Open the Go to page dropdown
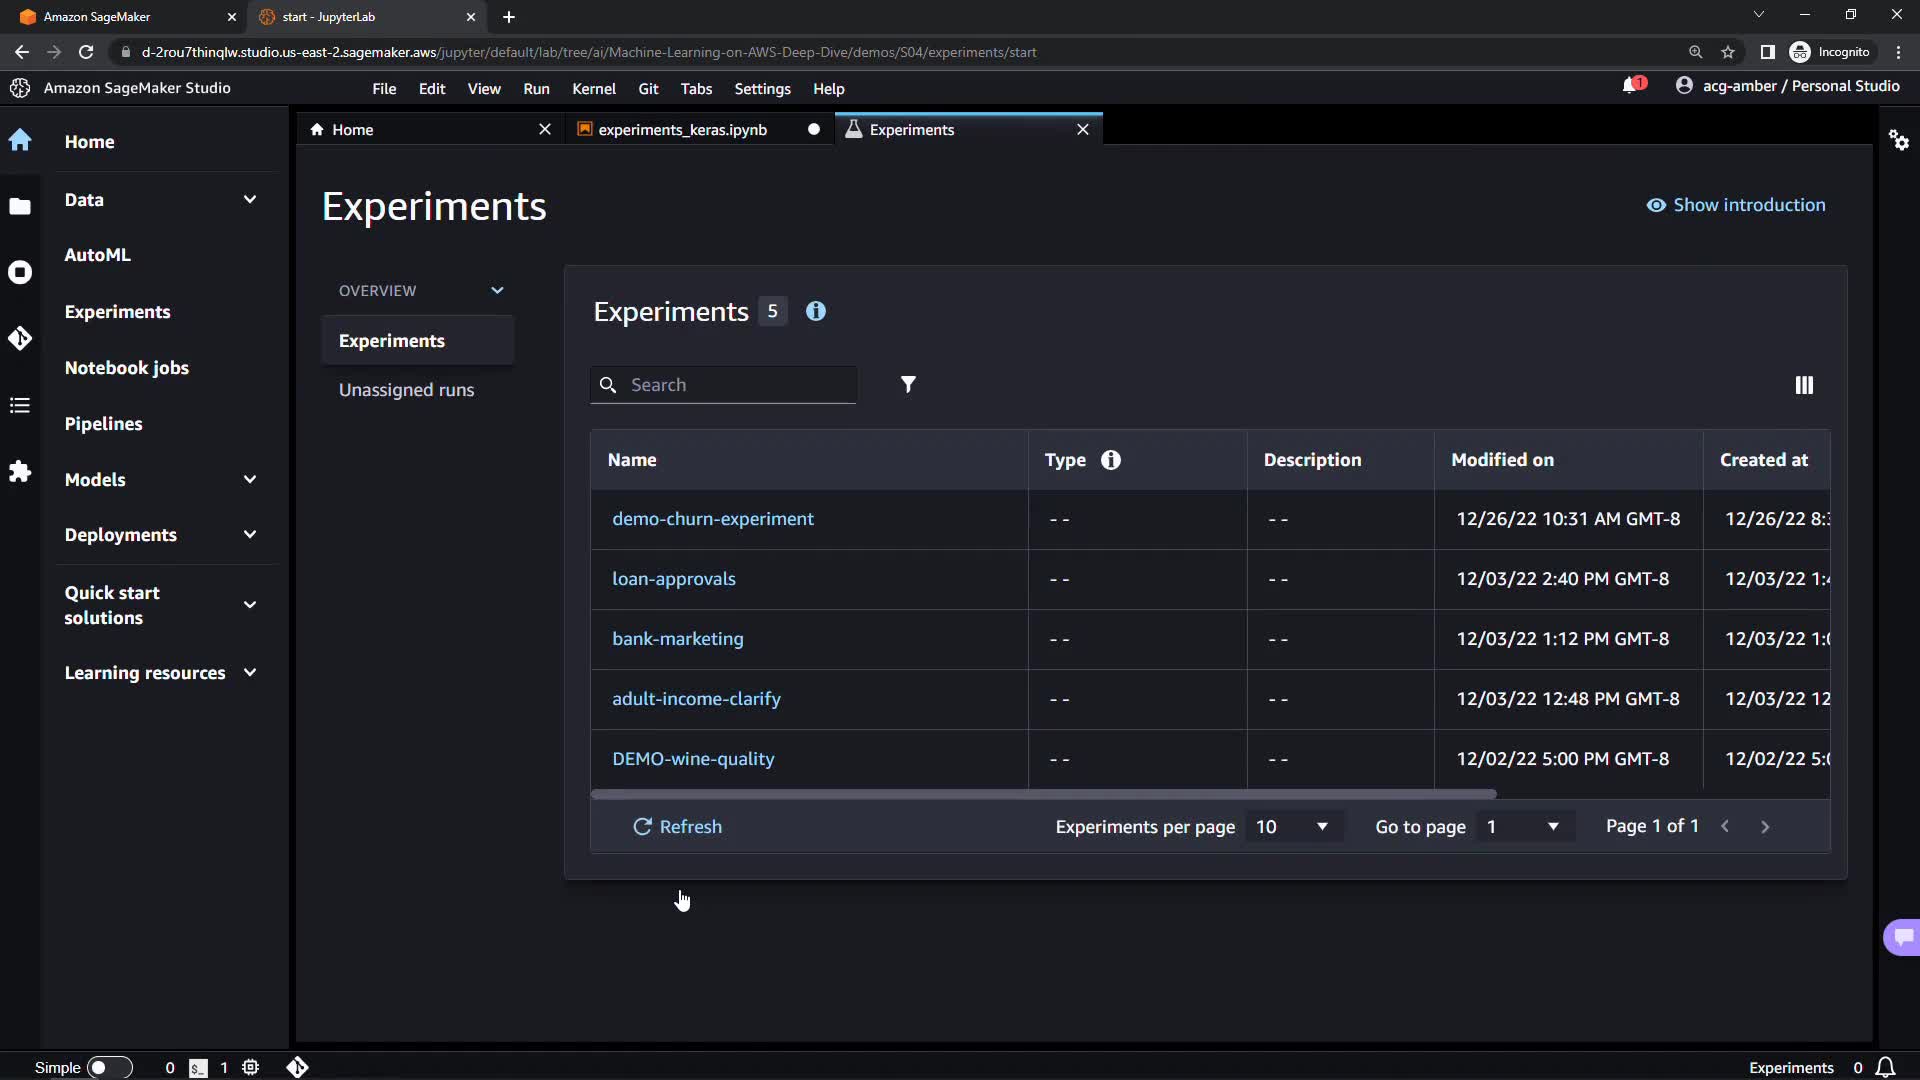 click(x=1522, y=827)
